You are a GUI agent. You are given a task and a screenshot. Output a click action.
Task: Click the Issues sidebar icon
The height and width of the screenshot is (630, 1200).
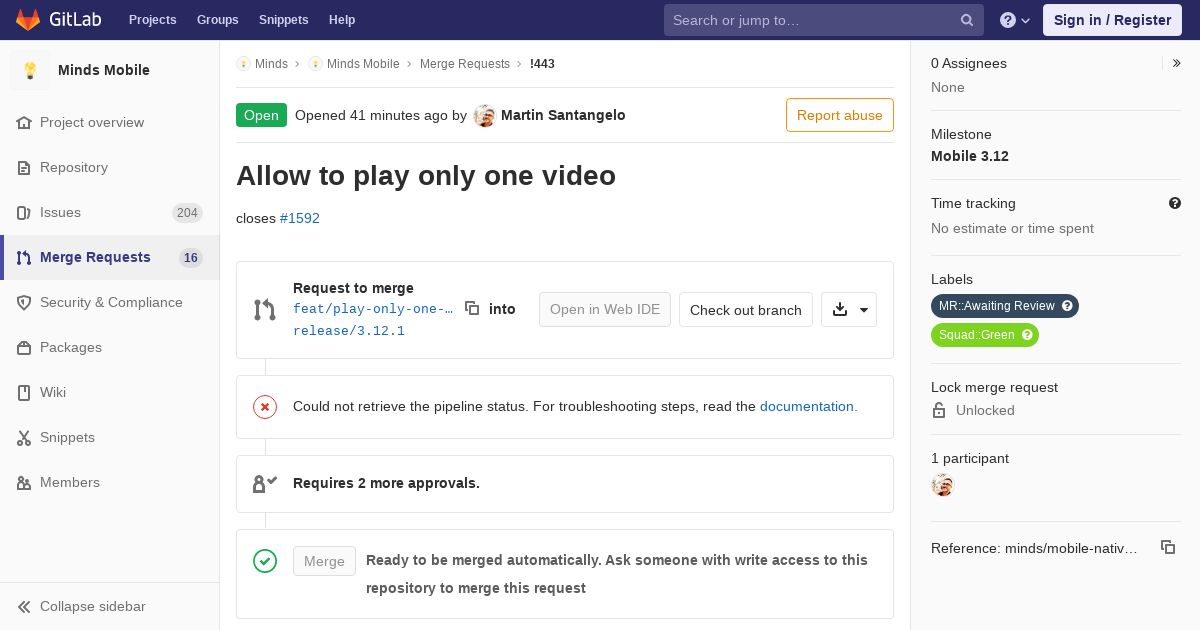24,213
